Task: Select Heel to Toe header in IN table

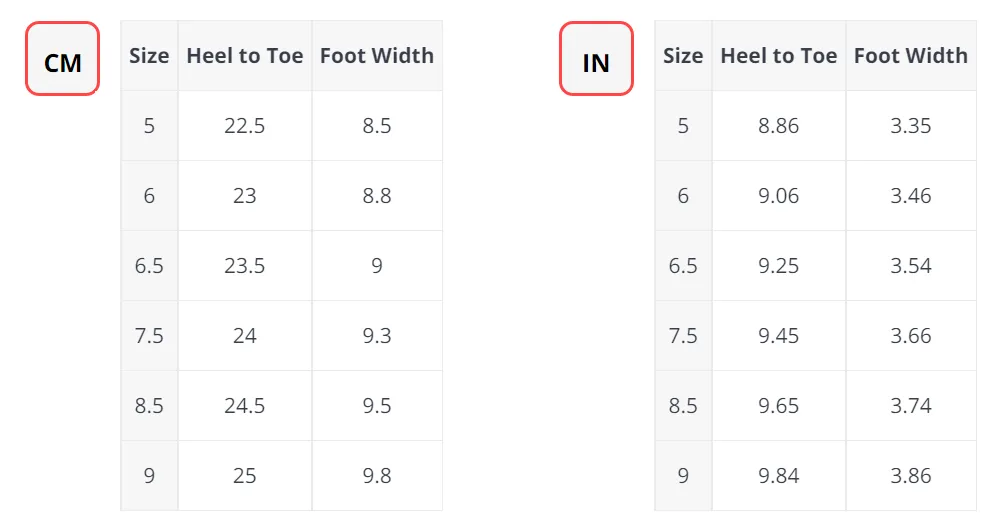Action: click(x=779, y=55)
